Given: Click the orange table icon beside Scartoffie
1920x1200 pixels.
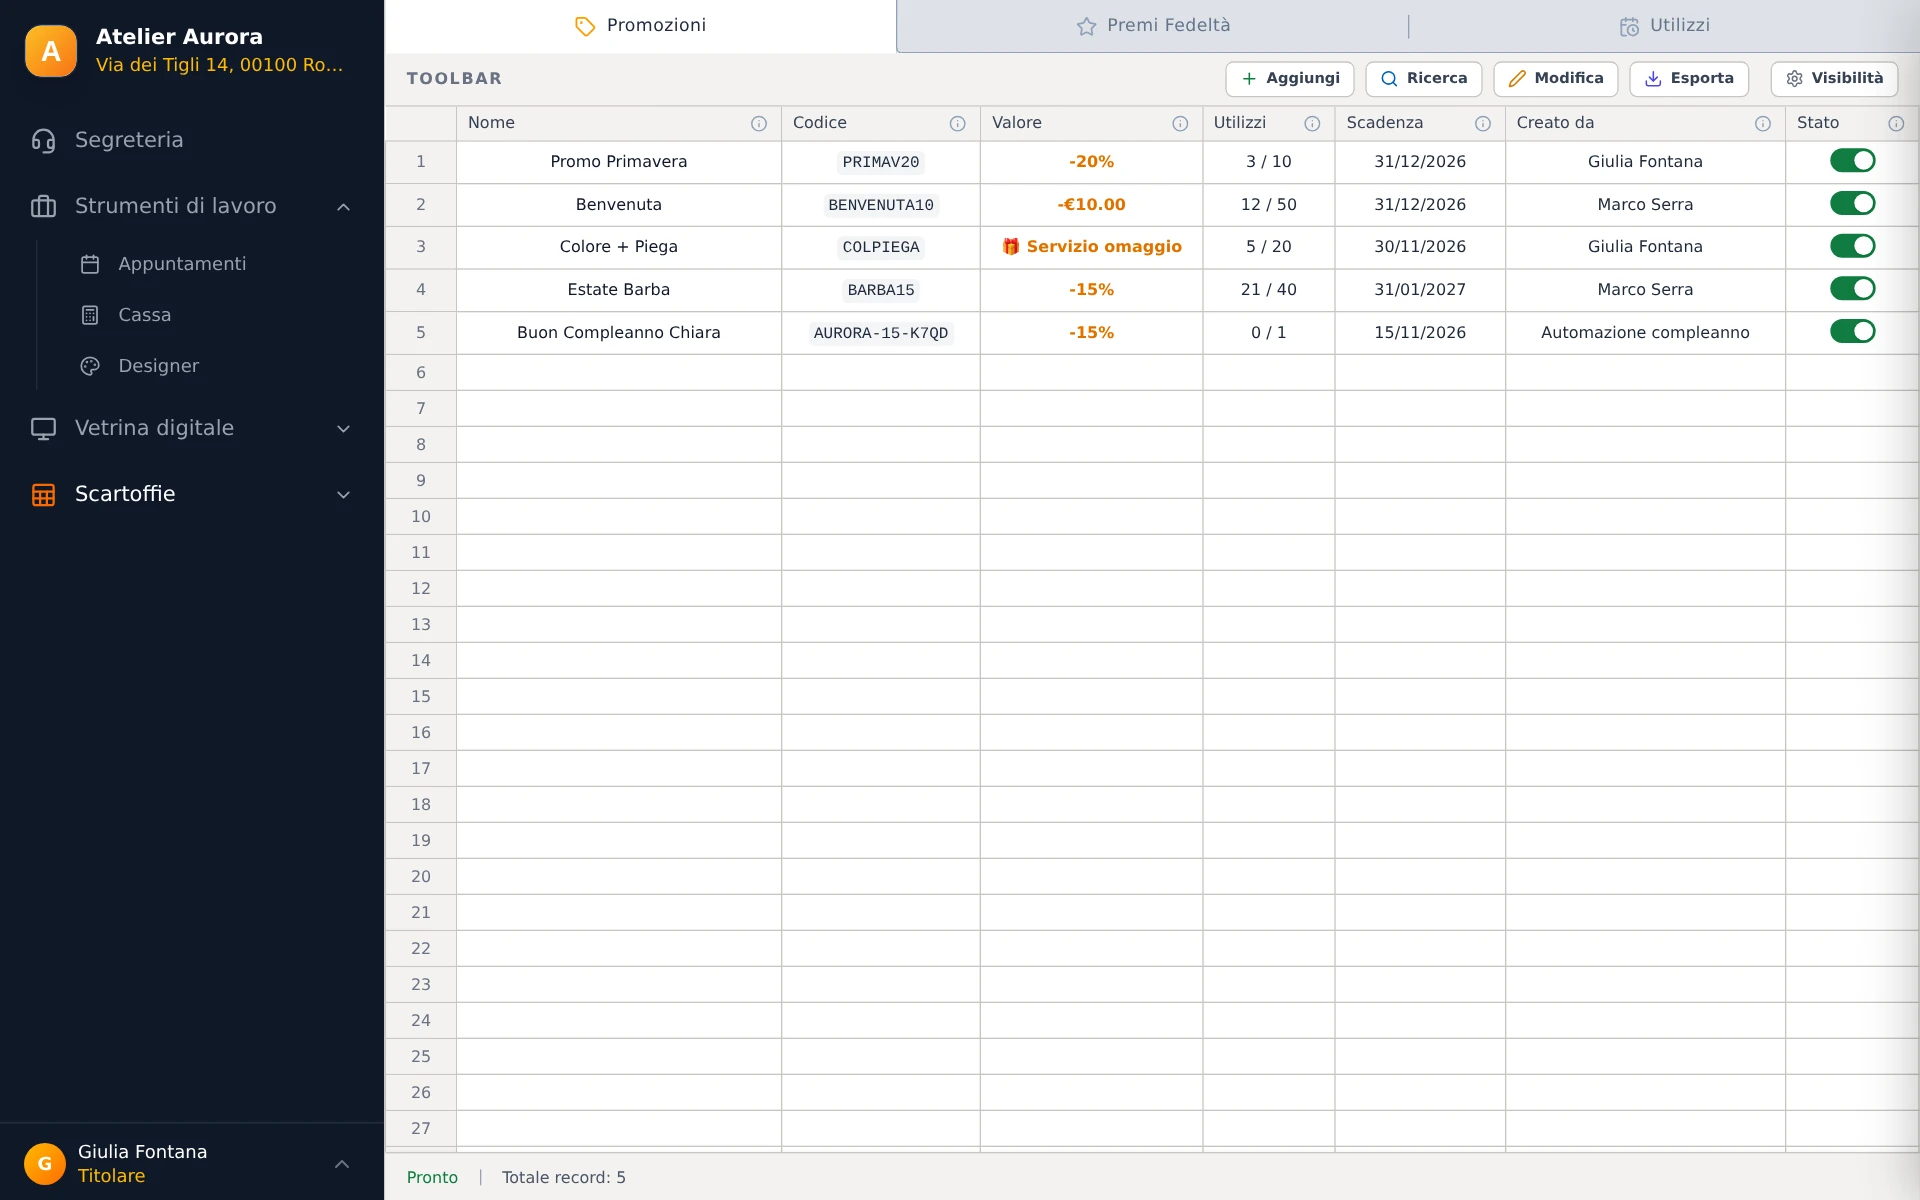Looking at the screenshot, I should tap(43, 494).
